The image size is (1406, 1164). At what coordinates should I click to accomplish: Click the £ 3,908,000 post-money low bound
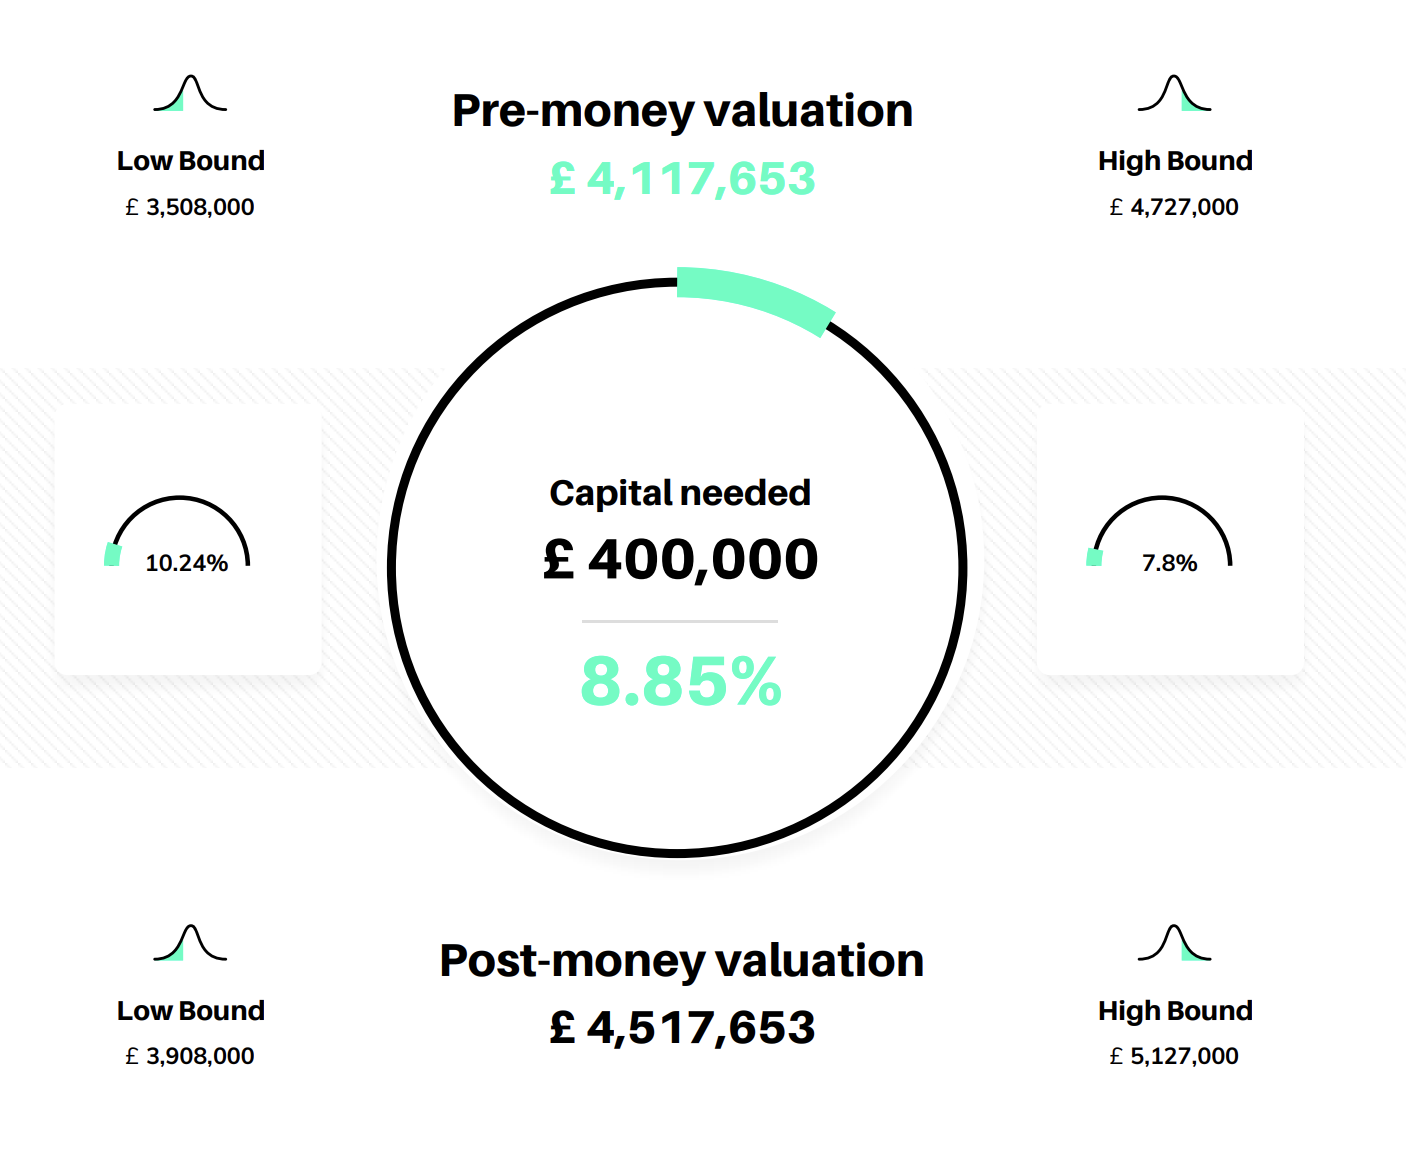click(190, 1056)
